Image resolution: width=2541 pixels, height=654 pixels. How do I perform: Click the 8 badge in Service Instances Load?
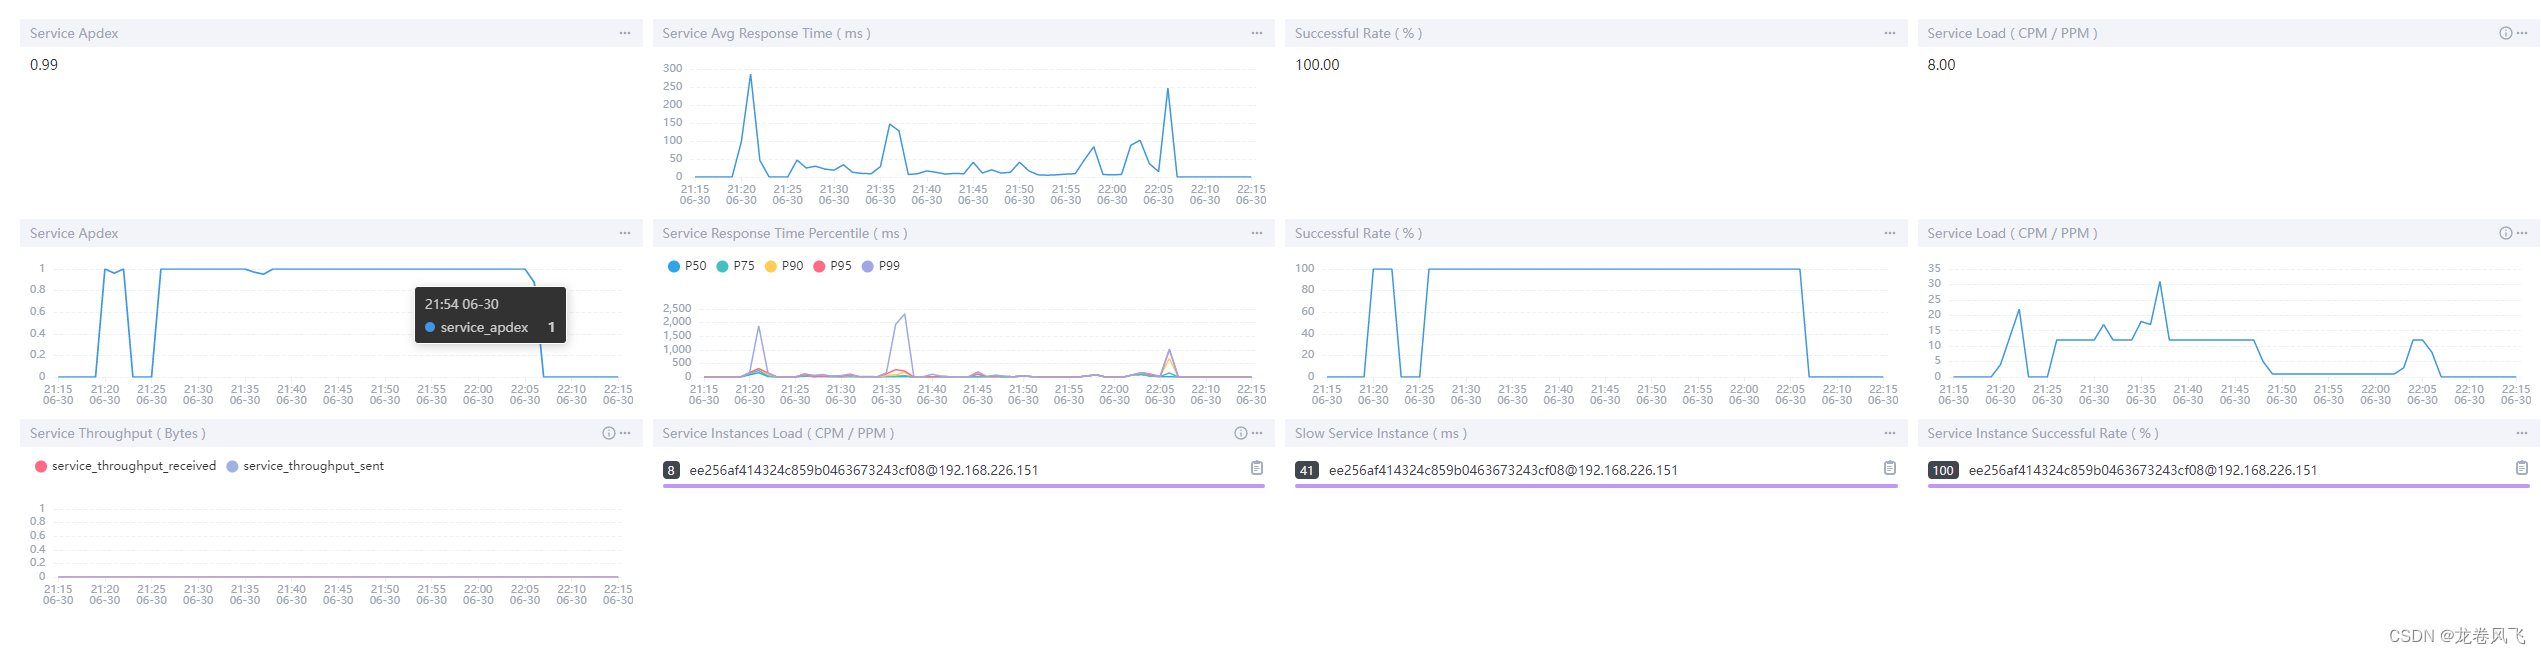click(x=671, y=470)
